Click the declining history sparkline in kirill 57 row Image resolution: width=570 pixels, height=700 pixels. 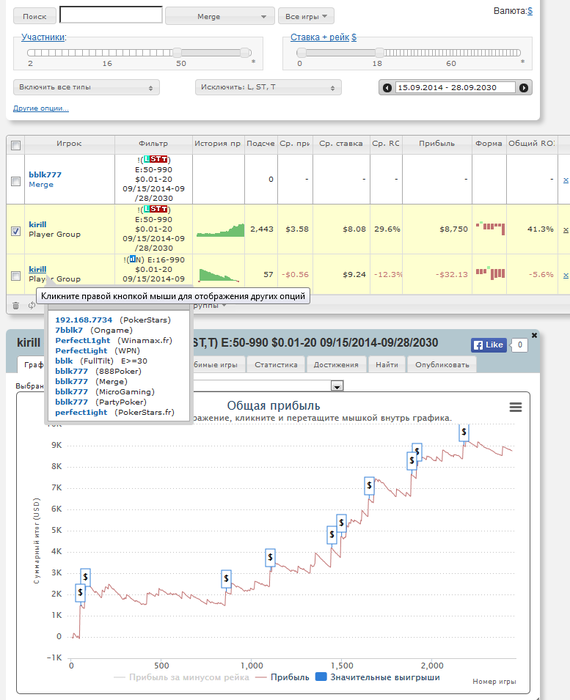click(x=219, y=275)
